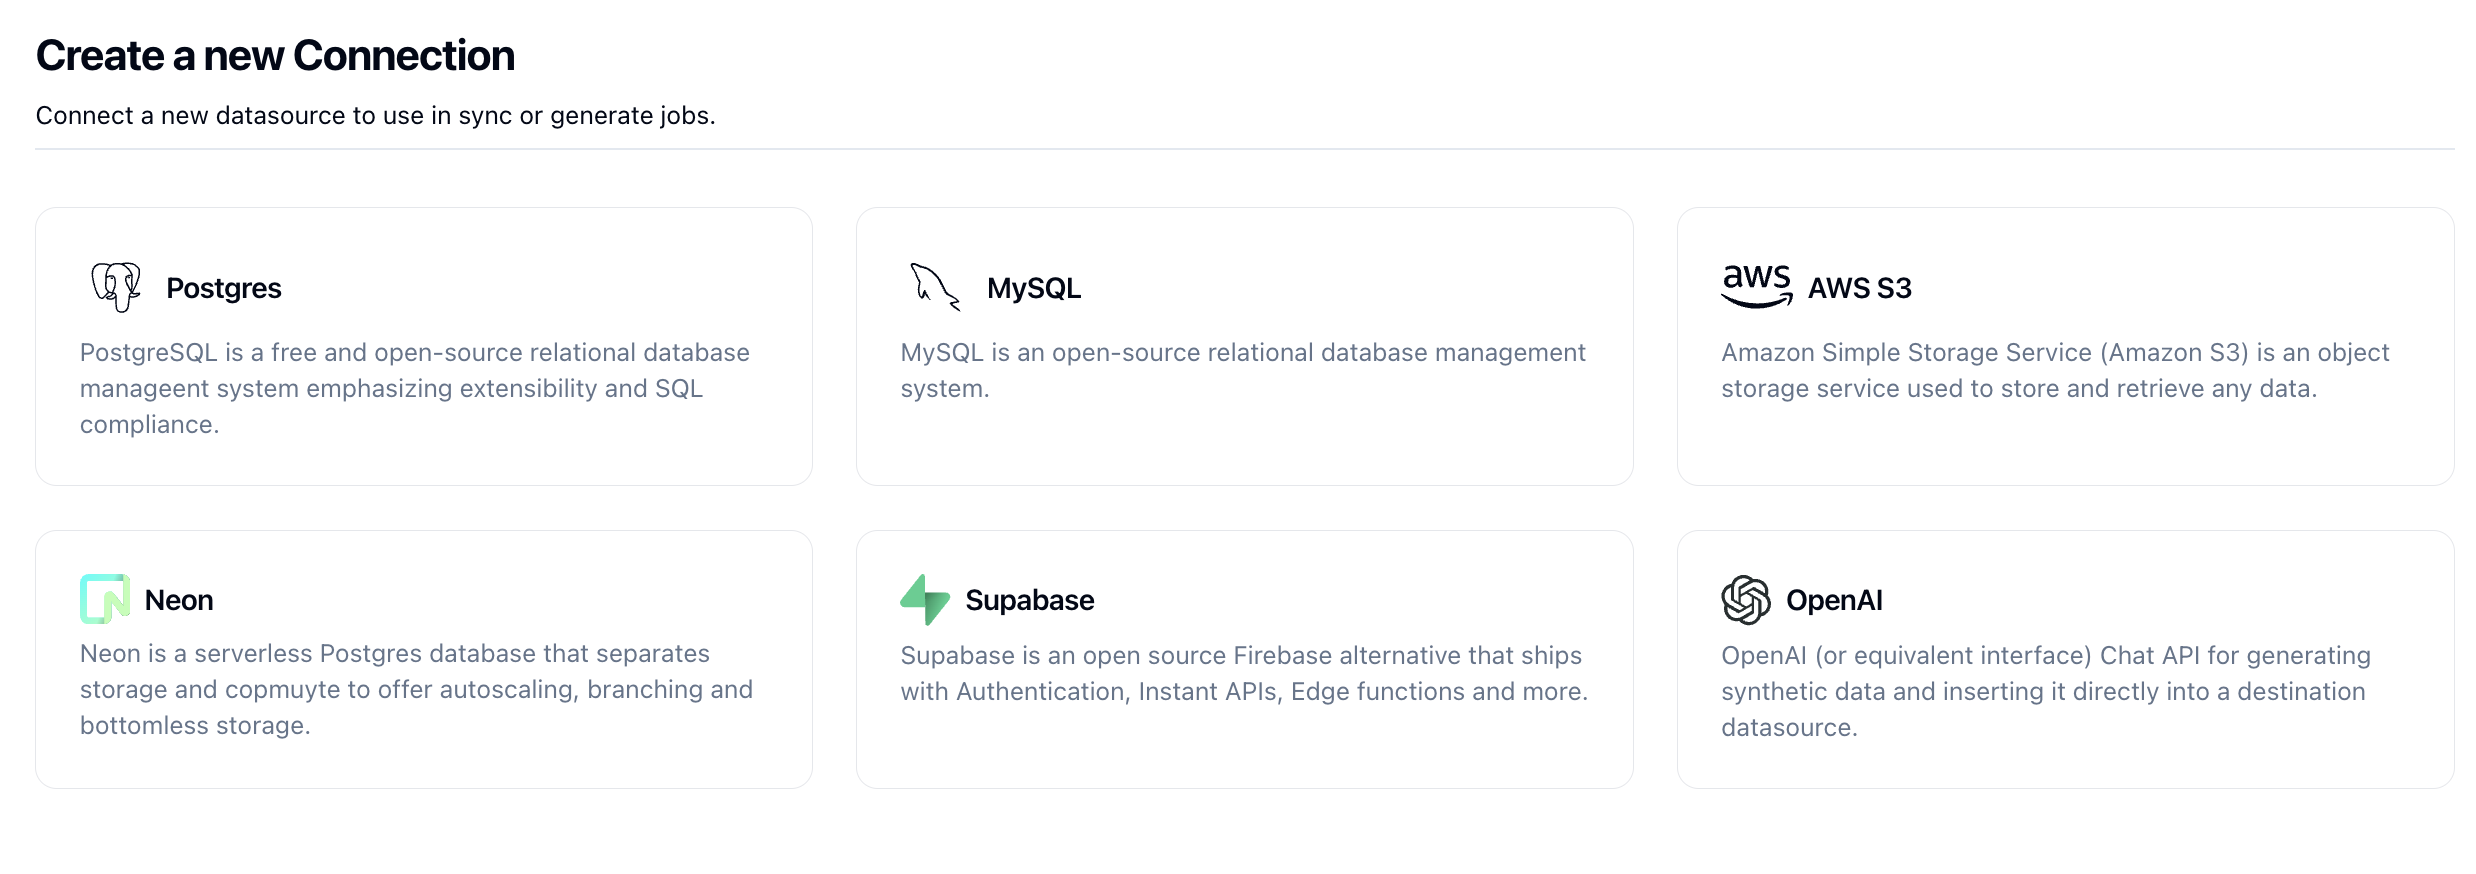Open MySQL card via its description text
Screen dimensions: 2476x874
click(1243, 370)
